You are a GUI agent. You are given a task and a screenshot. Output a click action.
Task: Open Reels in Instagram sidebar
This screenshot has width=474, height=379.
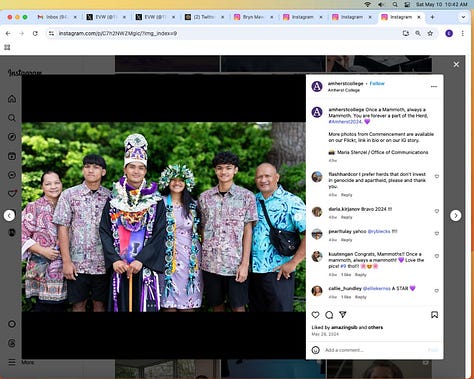(12, 156)
